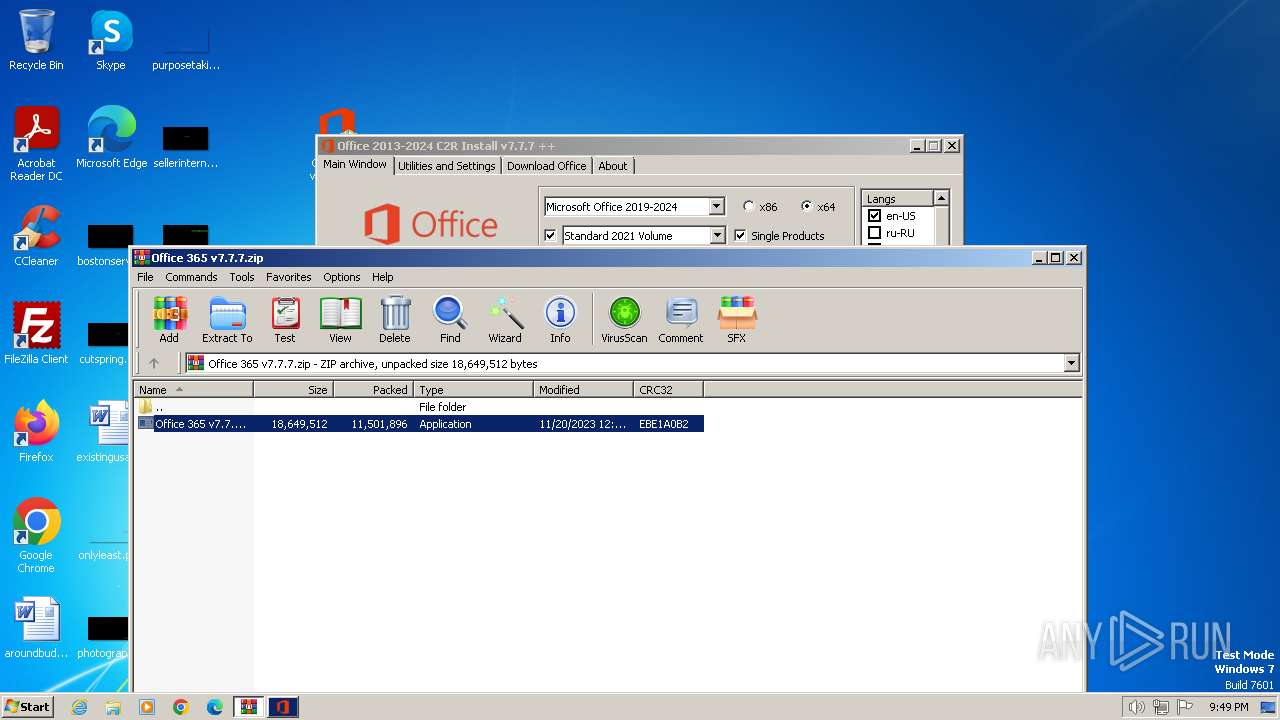Select the x64 radio button
Viewport: 1280px width, 720px height.
click(x=807, y=207)
